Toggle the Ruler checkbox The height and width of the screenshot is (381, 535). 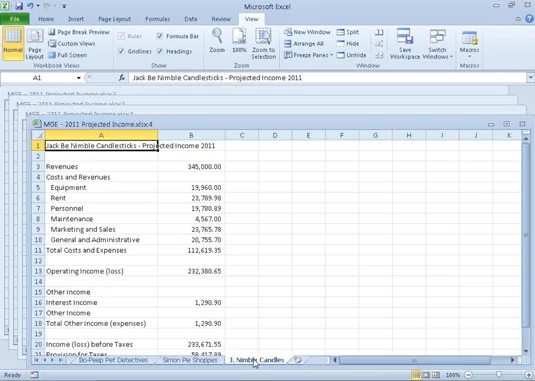coord(121,36)
